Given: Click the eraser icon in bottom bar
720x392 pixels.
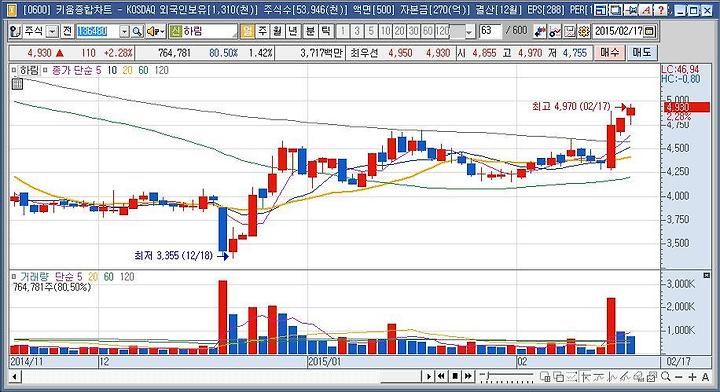Looking at the screenshot, I should [639, 377].
